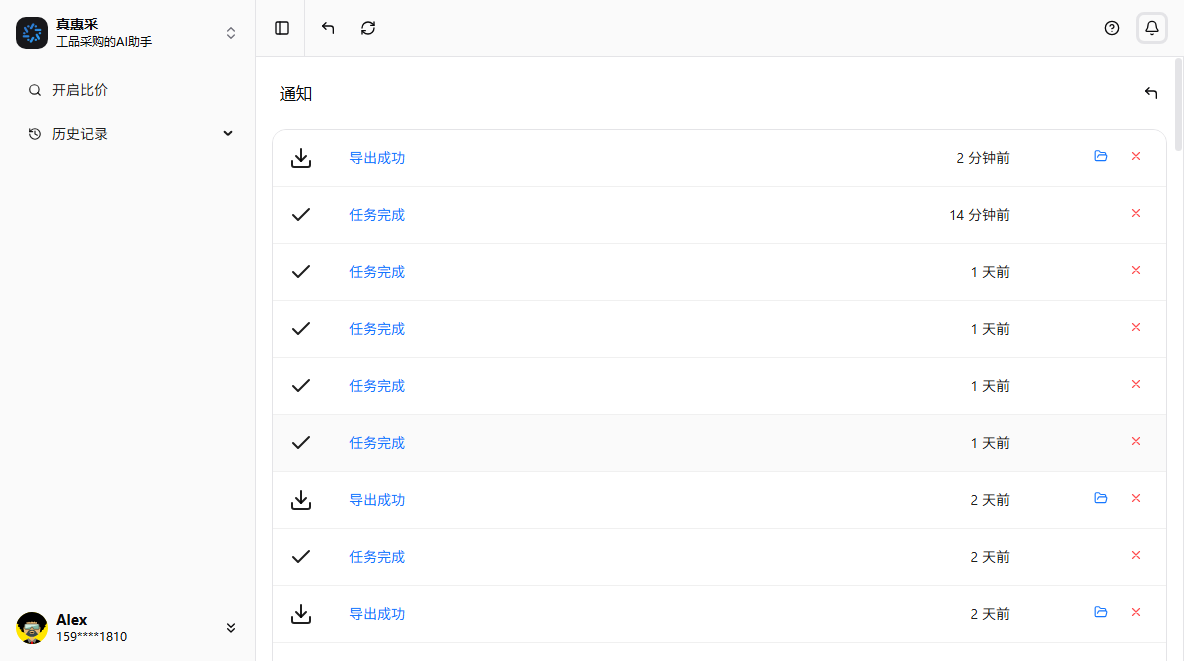This screenshot has height=661, width=1184.
Task: Click the checkmark icon on the second notification
Action: (x=300, y=213)
